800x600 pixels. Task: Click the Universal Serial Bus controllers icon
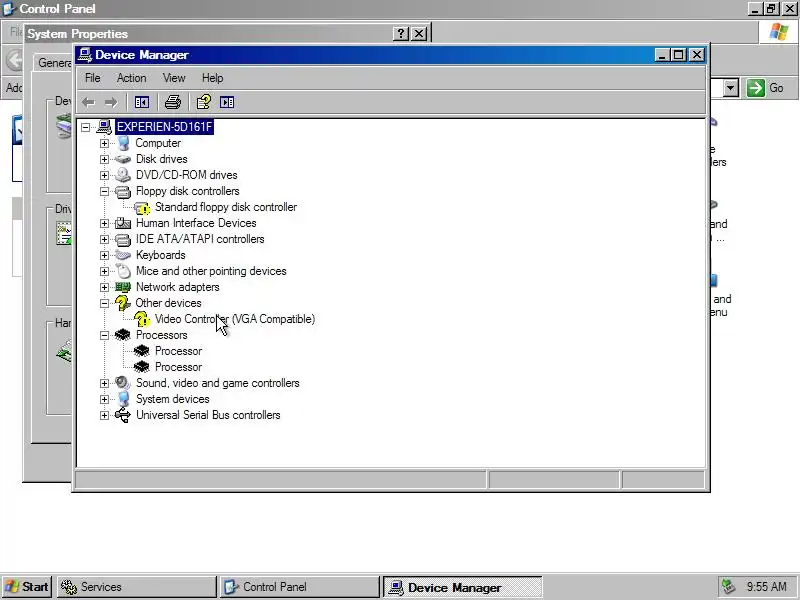tap(123, 415)
